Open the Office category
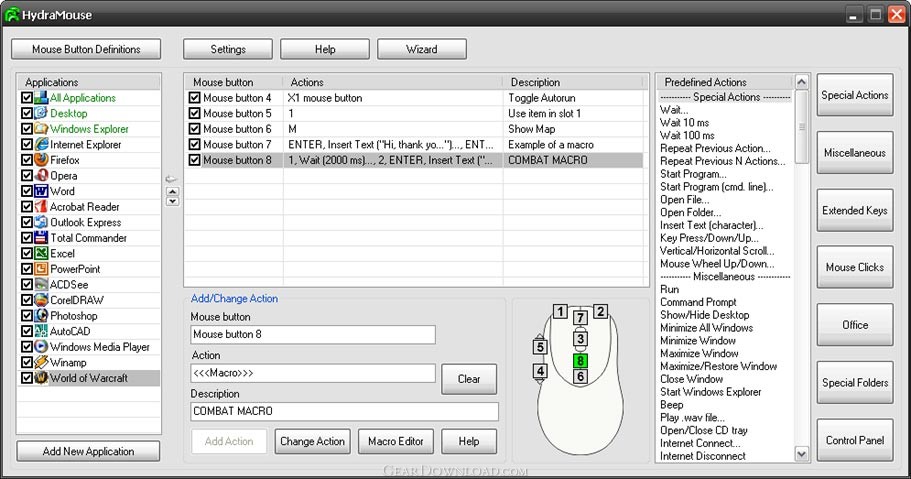This screenshot has height=479, width=911. pos(855,325)
